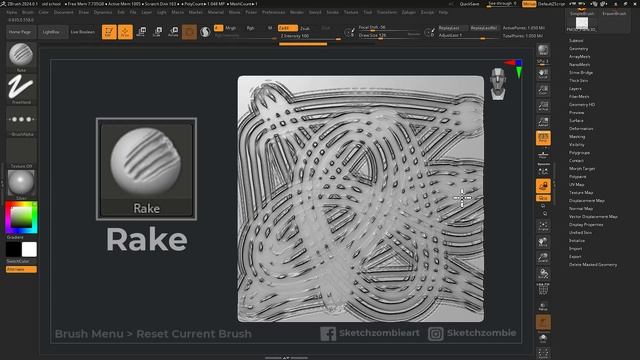
Task: Toggle Qxyz rotation mode
Action: 543,198
